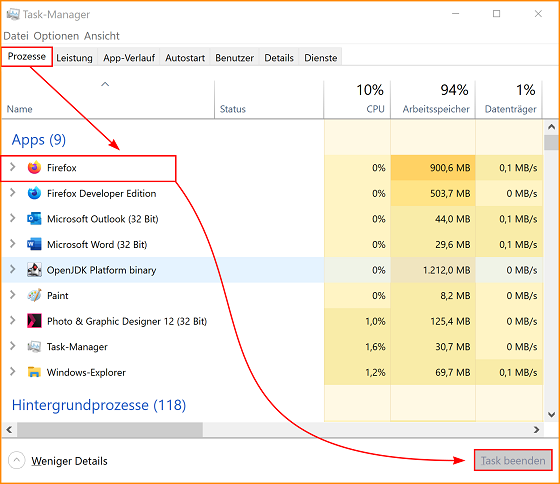Minimize the Task-Manager window
This screenshot has width=560, height=484.
(455, 14)
